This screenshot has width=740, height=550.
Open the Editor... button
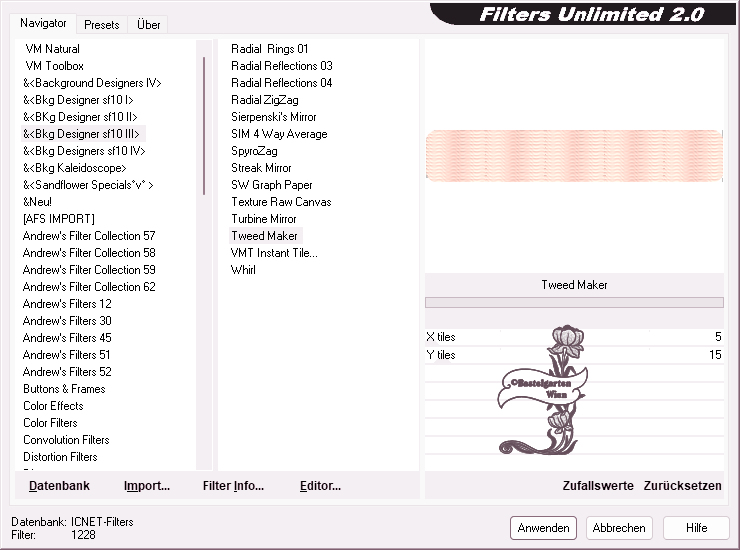[x=320, y=486]
